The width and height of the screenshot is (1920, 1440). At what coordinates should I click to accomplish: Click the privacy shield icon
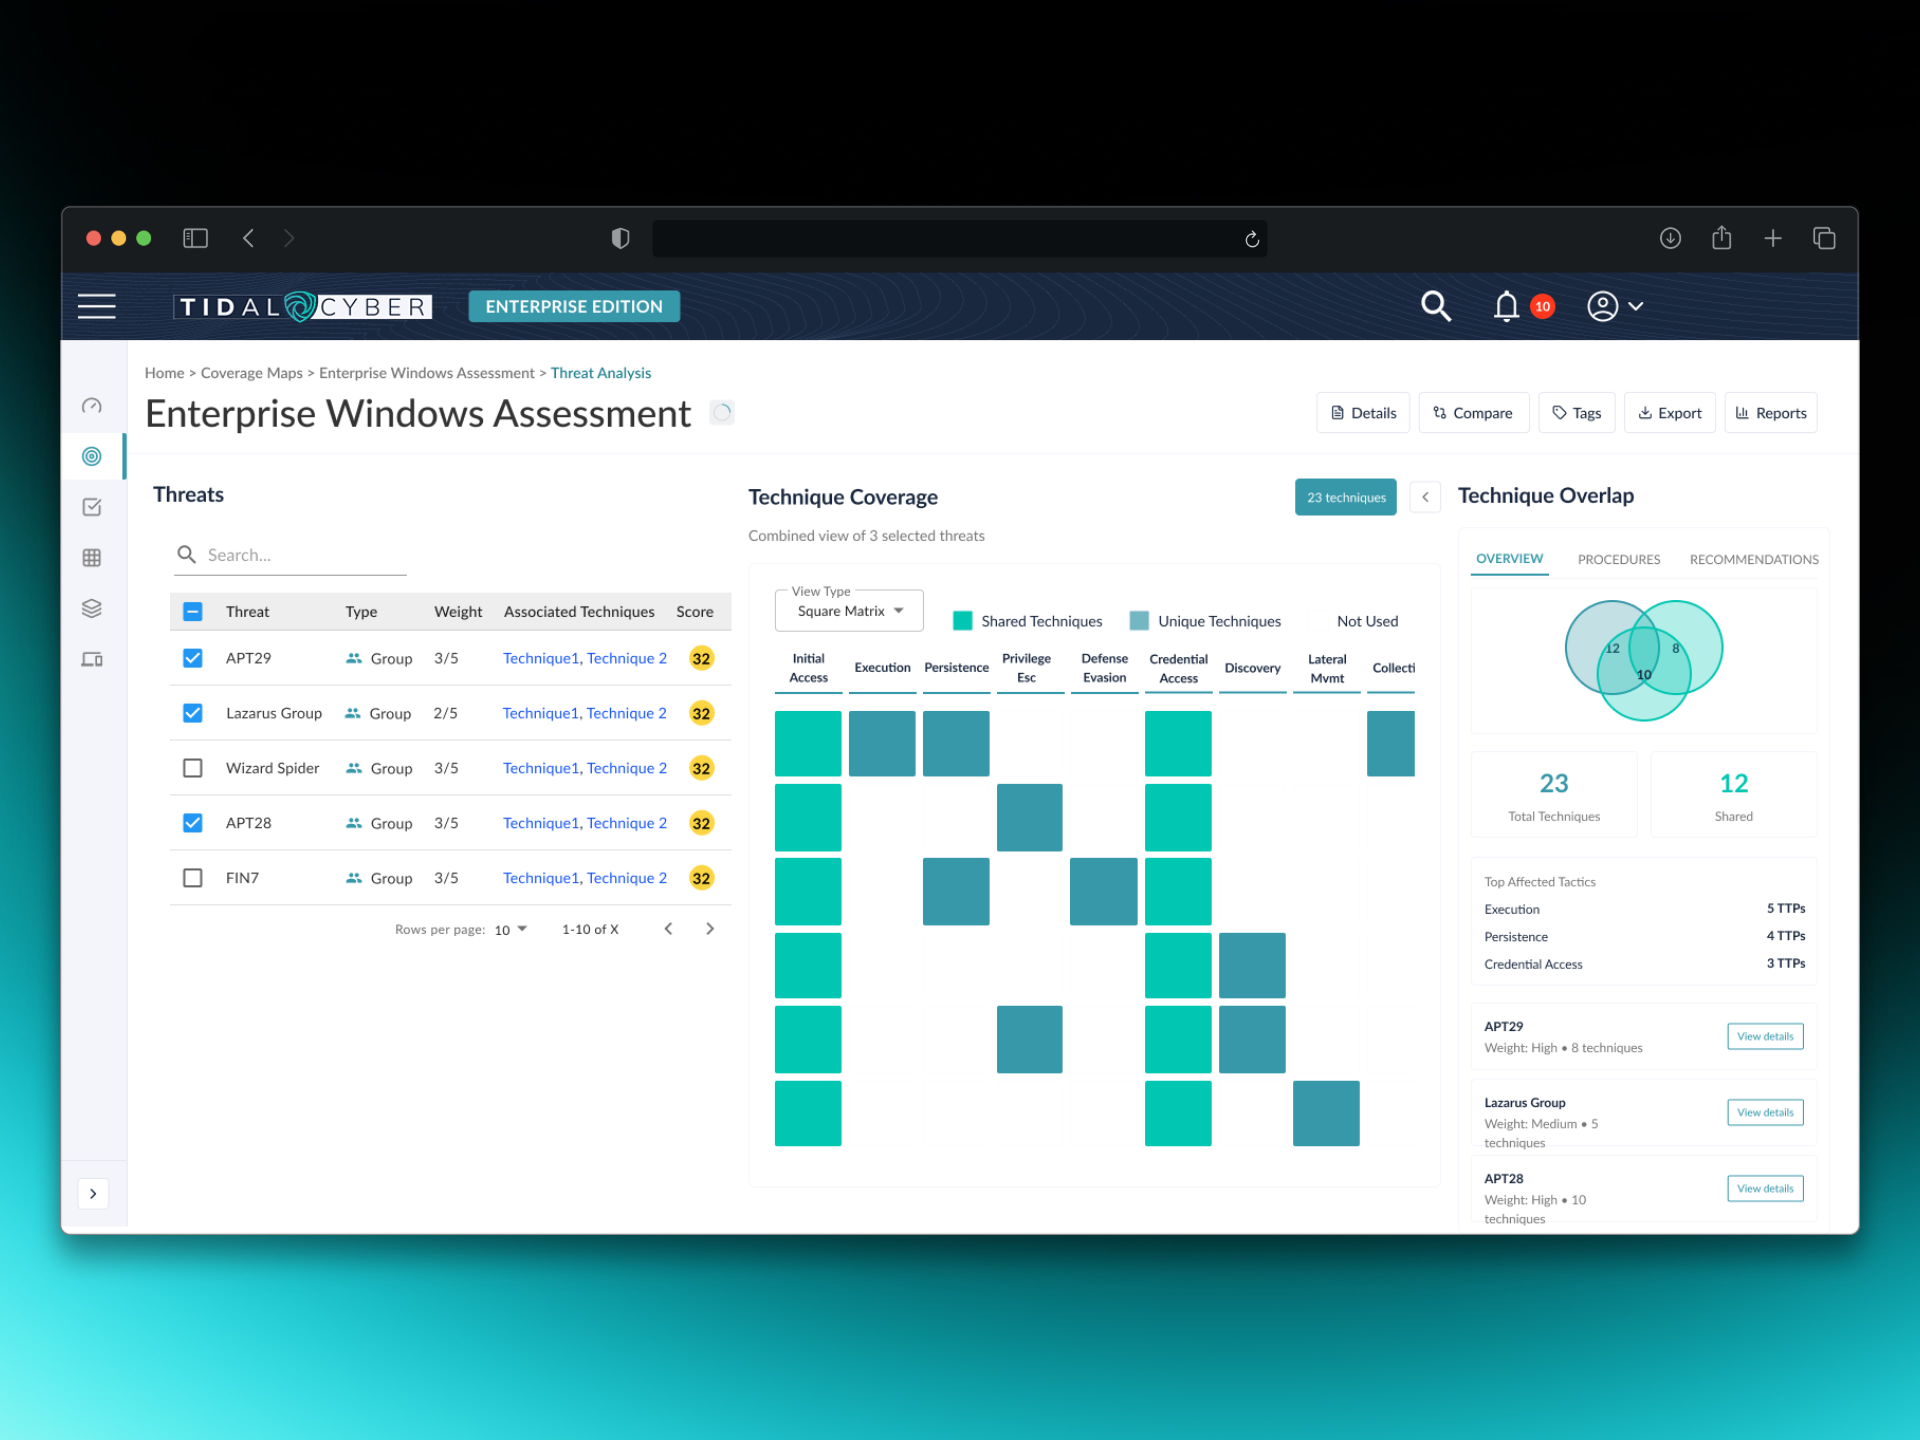click(x=620, y=238)
